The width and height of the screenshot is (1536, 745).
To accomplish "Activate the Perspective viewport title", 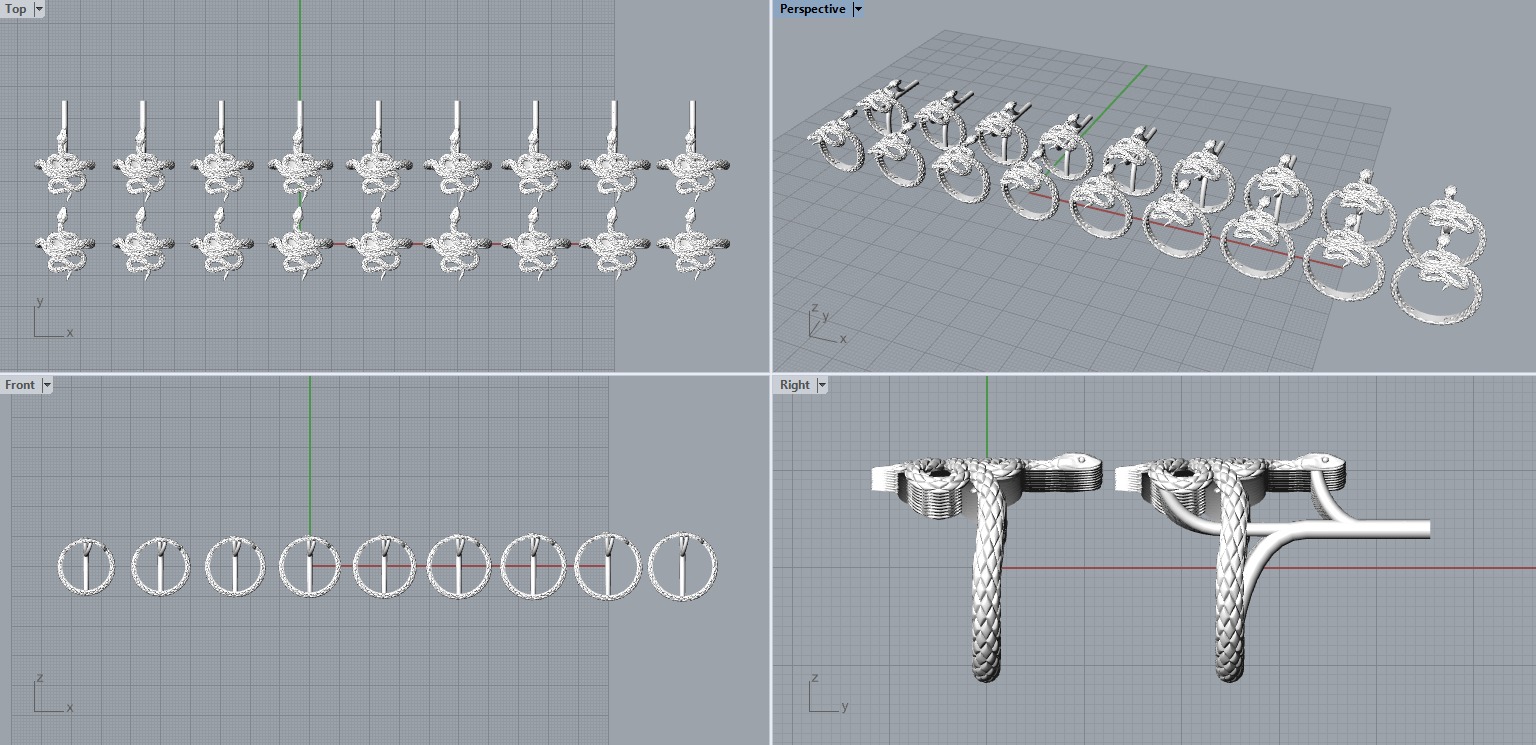I will pos(813,9).
